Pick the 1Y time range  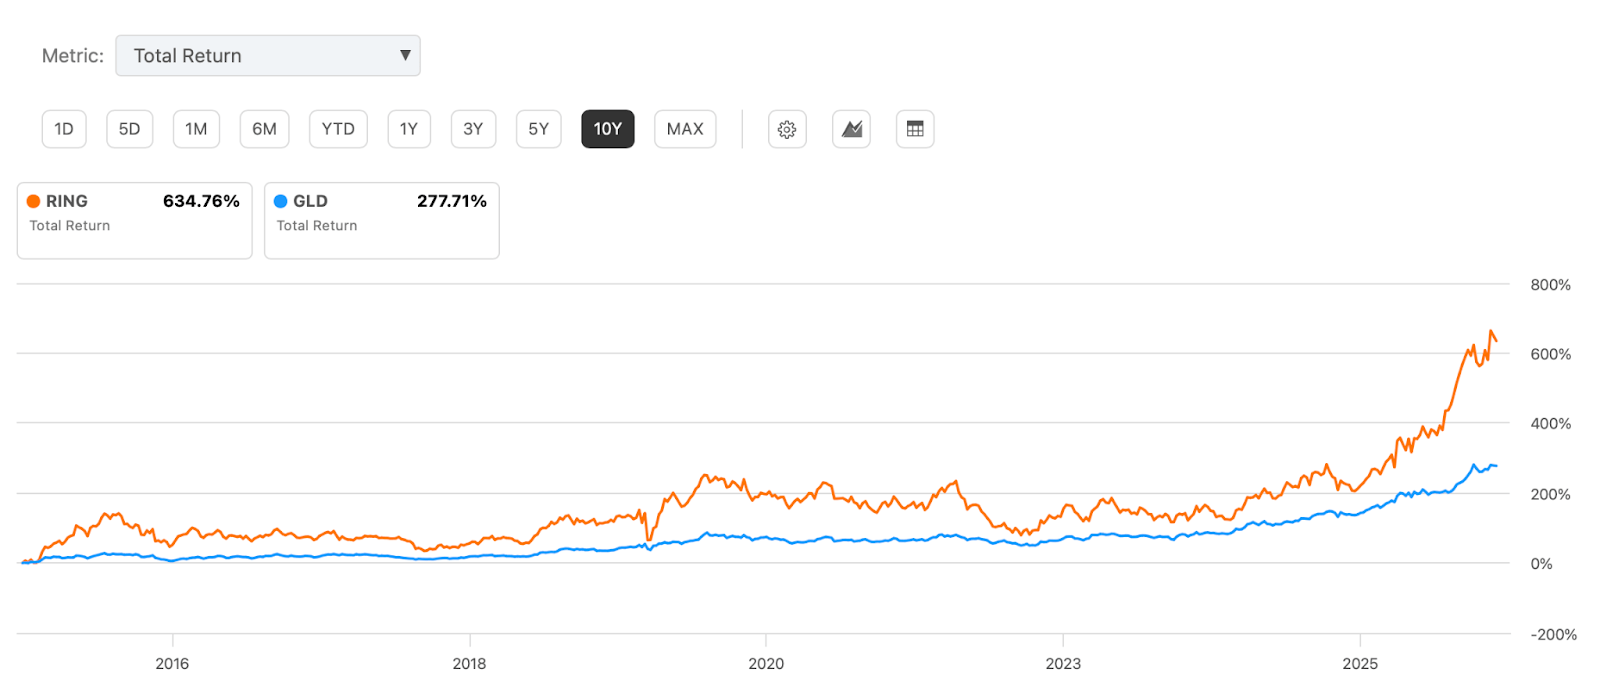tap(409, 129)
